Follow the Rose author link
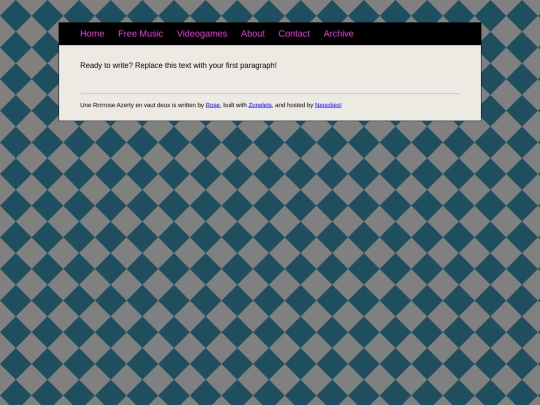Viewport: 540px width, 405px height. pos(212,105)
